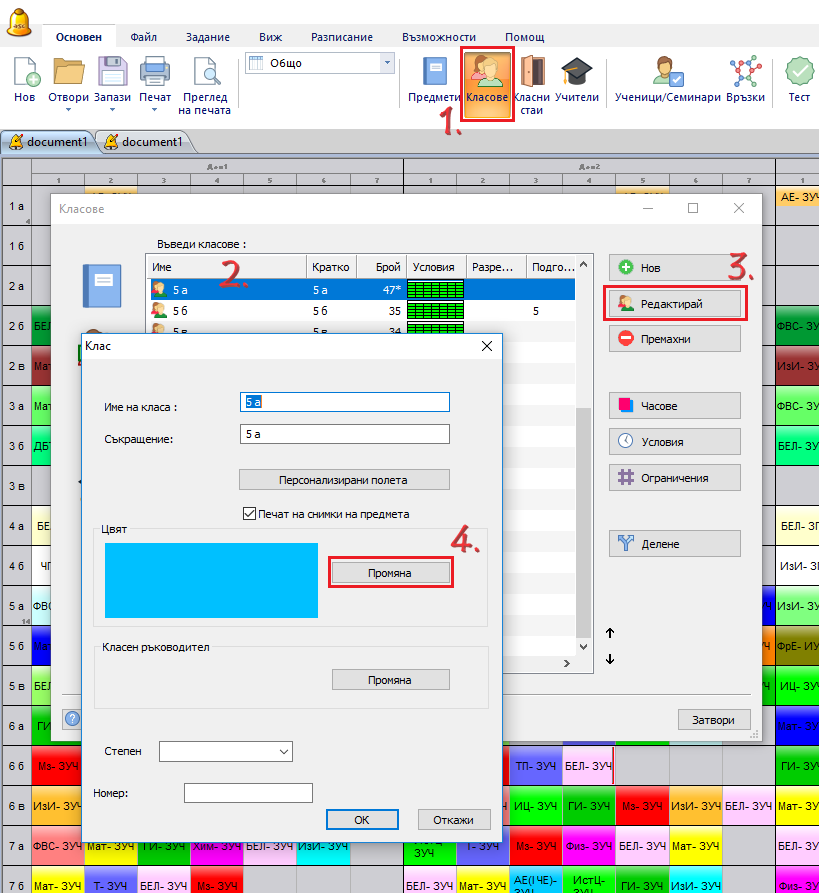
Task: Click the Номер input field
Action: [248, 793]
